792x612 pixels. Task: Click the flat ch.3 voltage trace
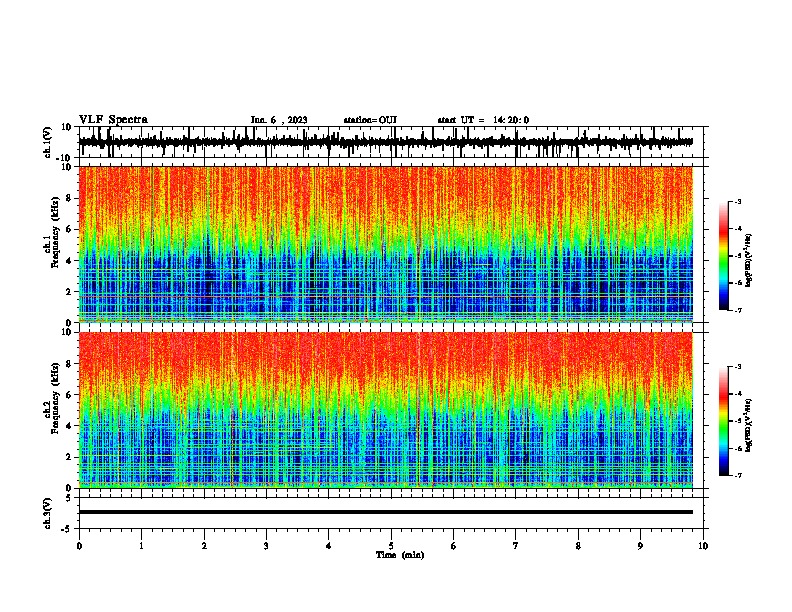[385, 512]
